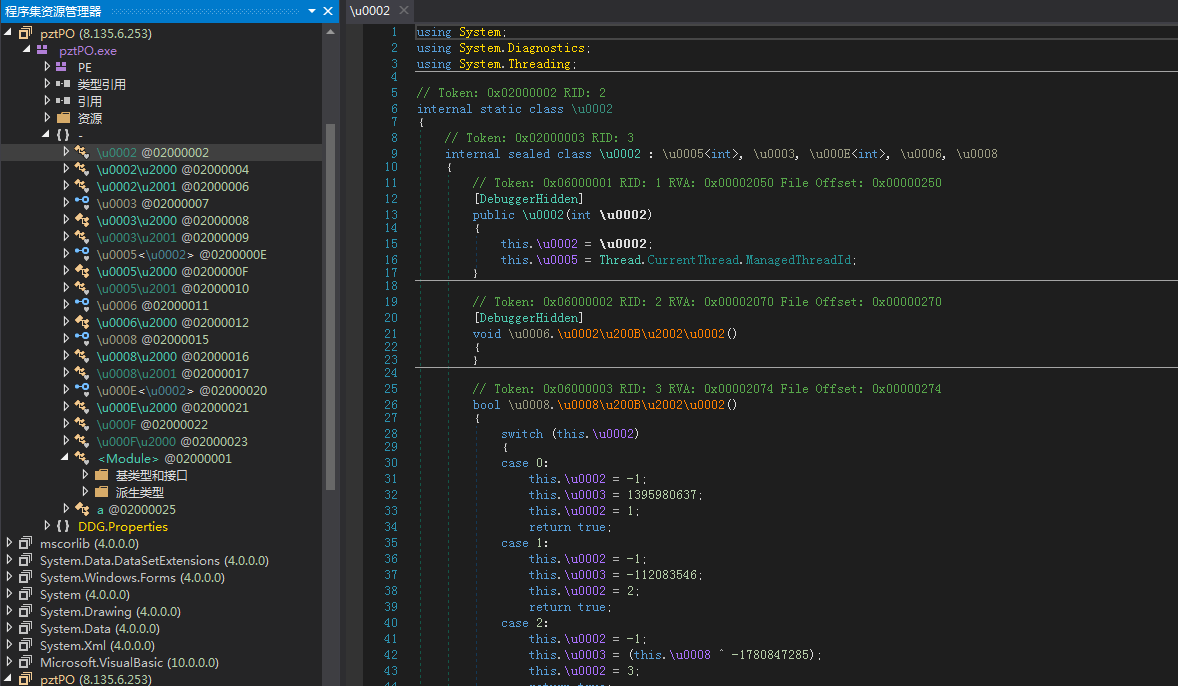Click the assembly tree scrollbar up arrow
Screen dimensions: 1178x686
tap(330, 32)
